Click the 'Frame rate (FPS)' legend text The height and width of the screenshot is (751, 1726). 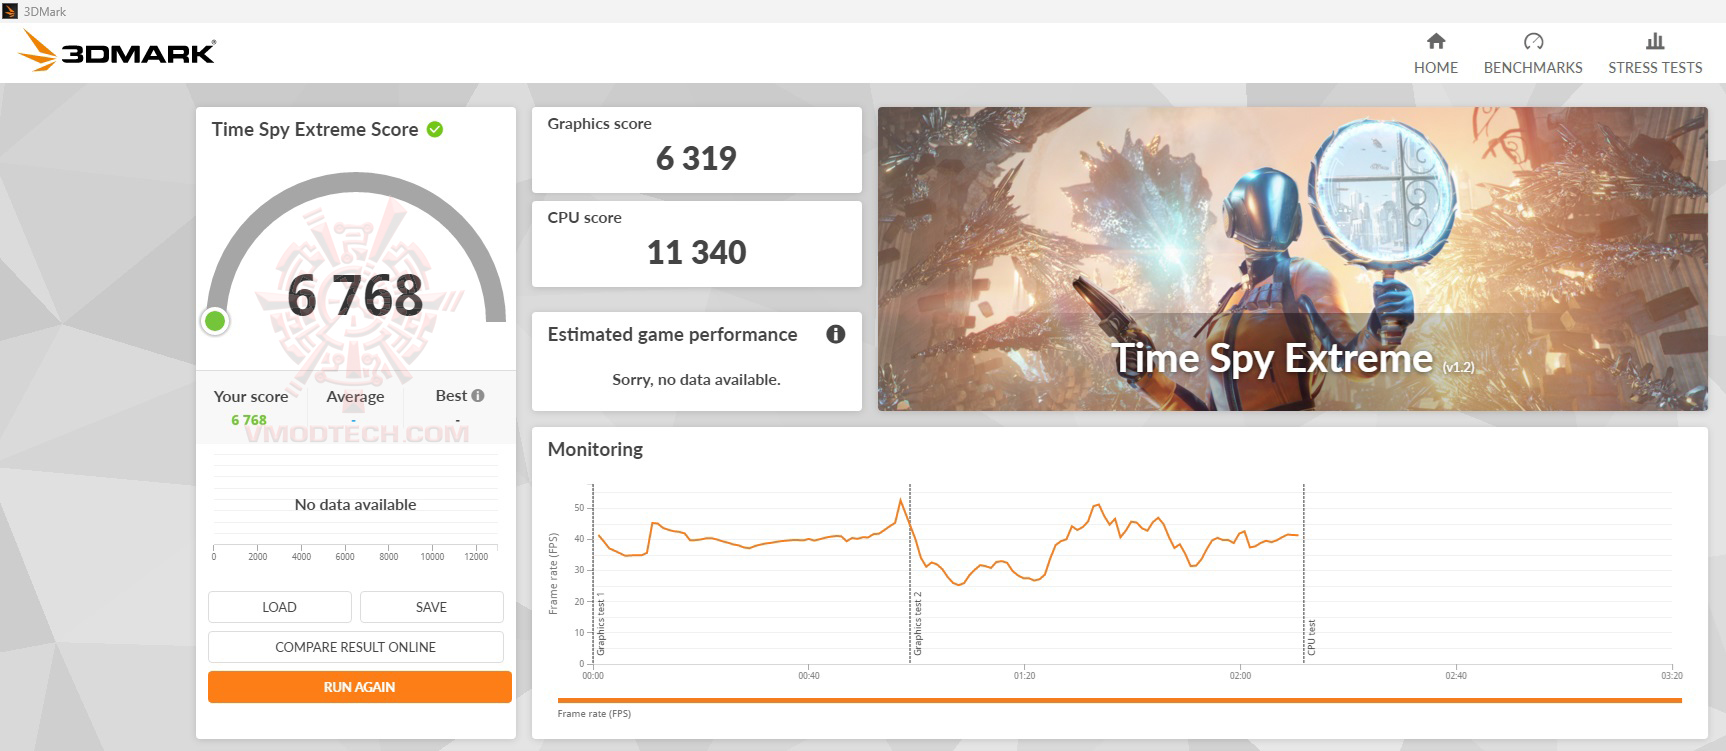tap(594, 714)
